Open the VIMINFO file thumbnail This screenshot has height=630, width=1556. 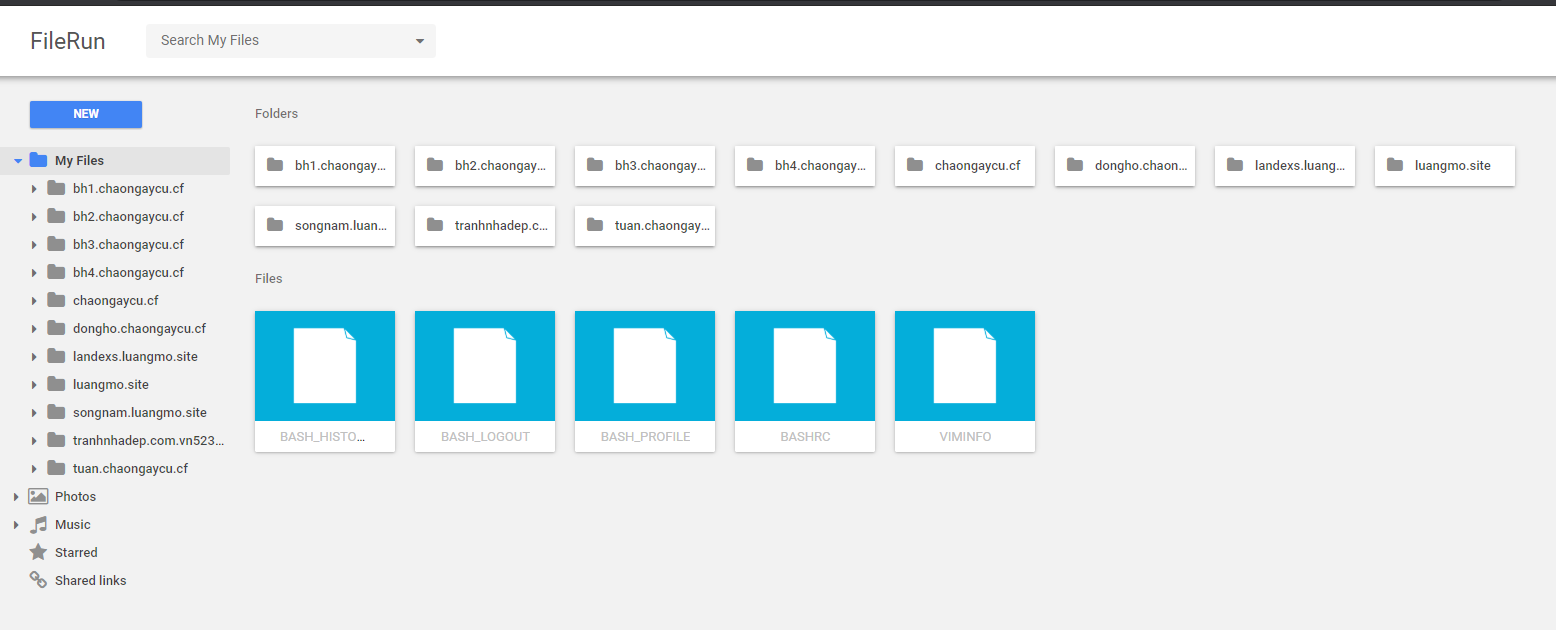(x=965, y=366)
